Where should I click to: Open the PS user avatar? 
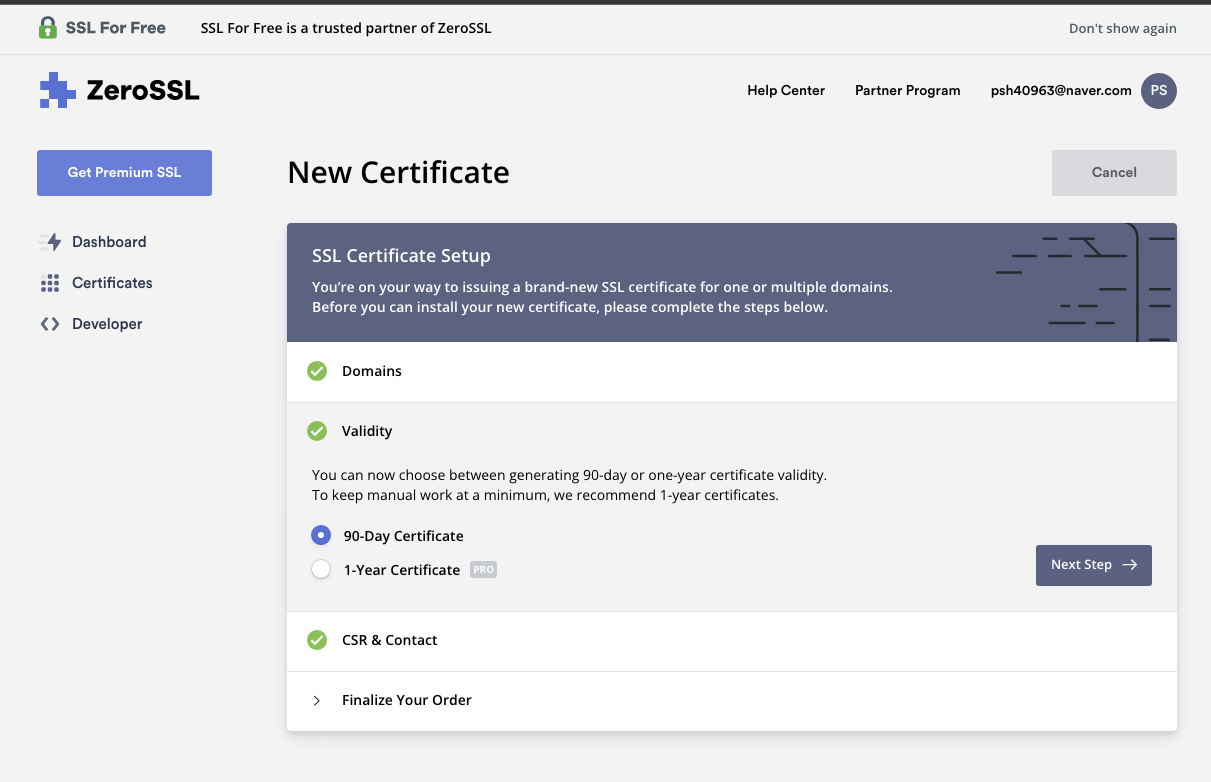[1159, 91]
